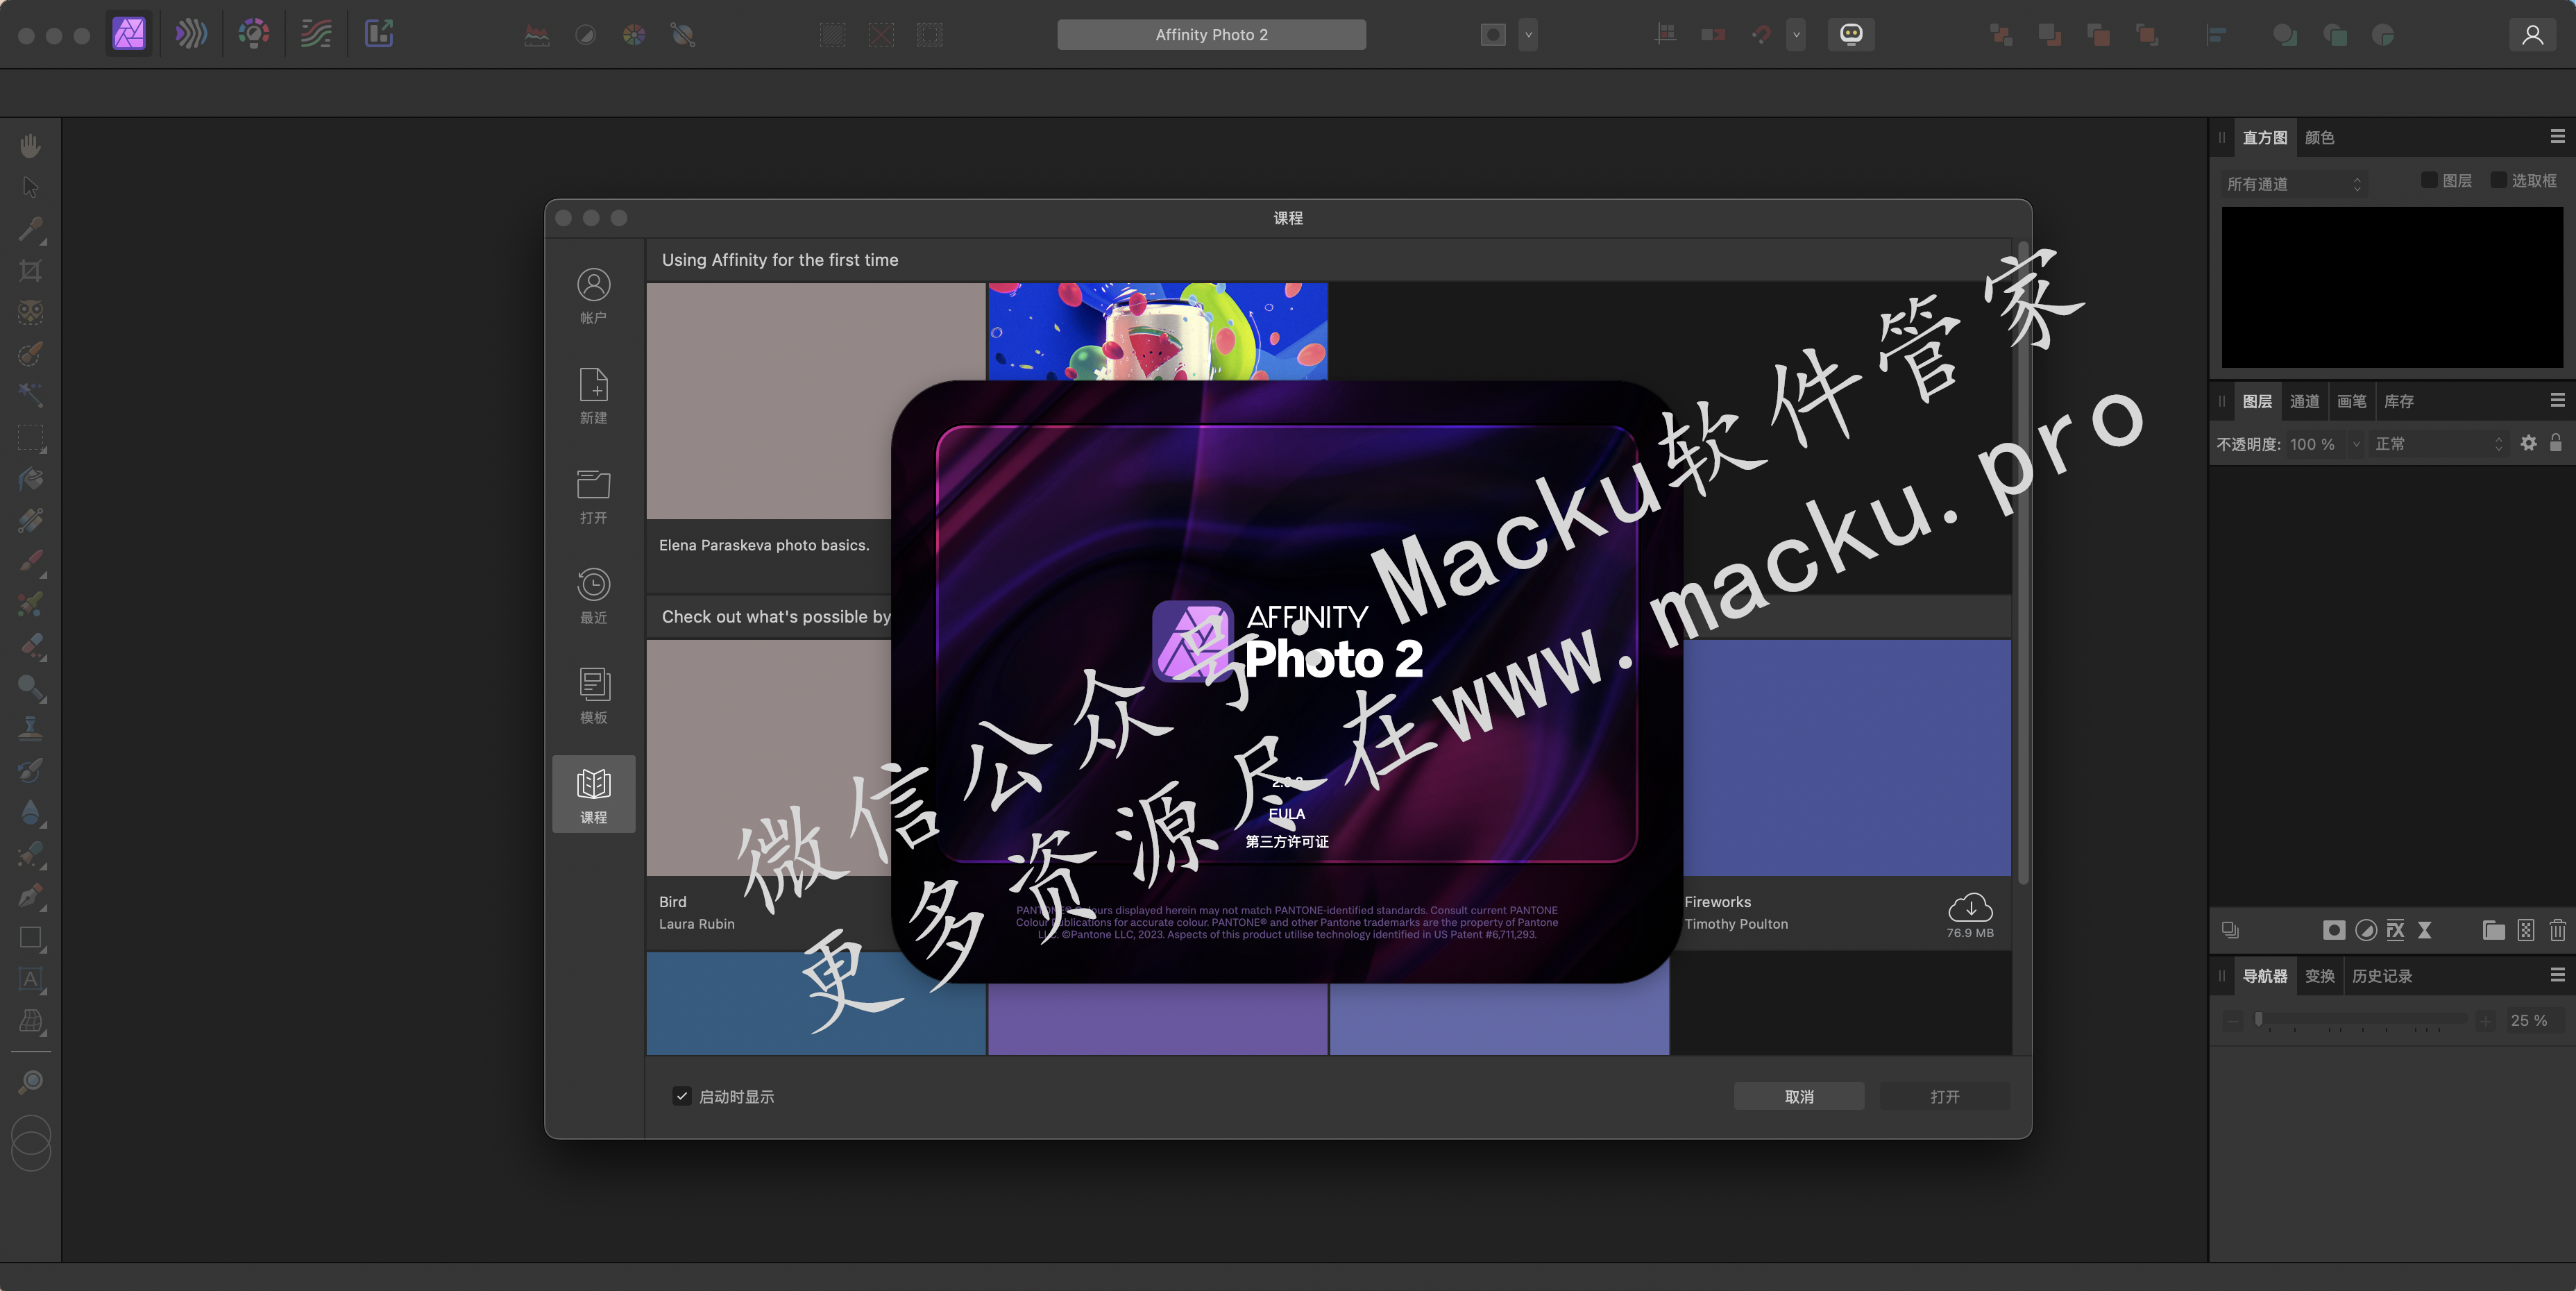Image resolution: width=2576 pixels, height=1291 pixels.
Task: Select the Move tool arrow
Action: 30,187
